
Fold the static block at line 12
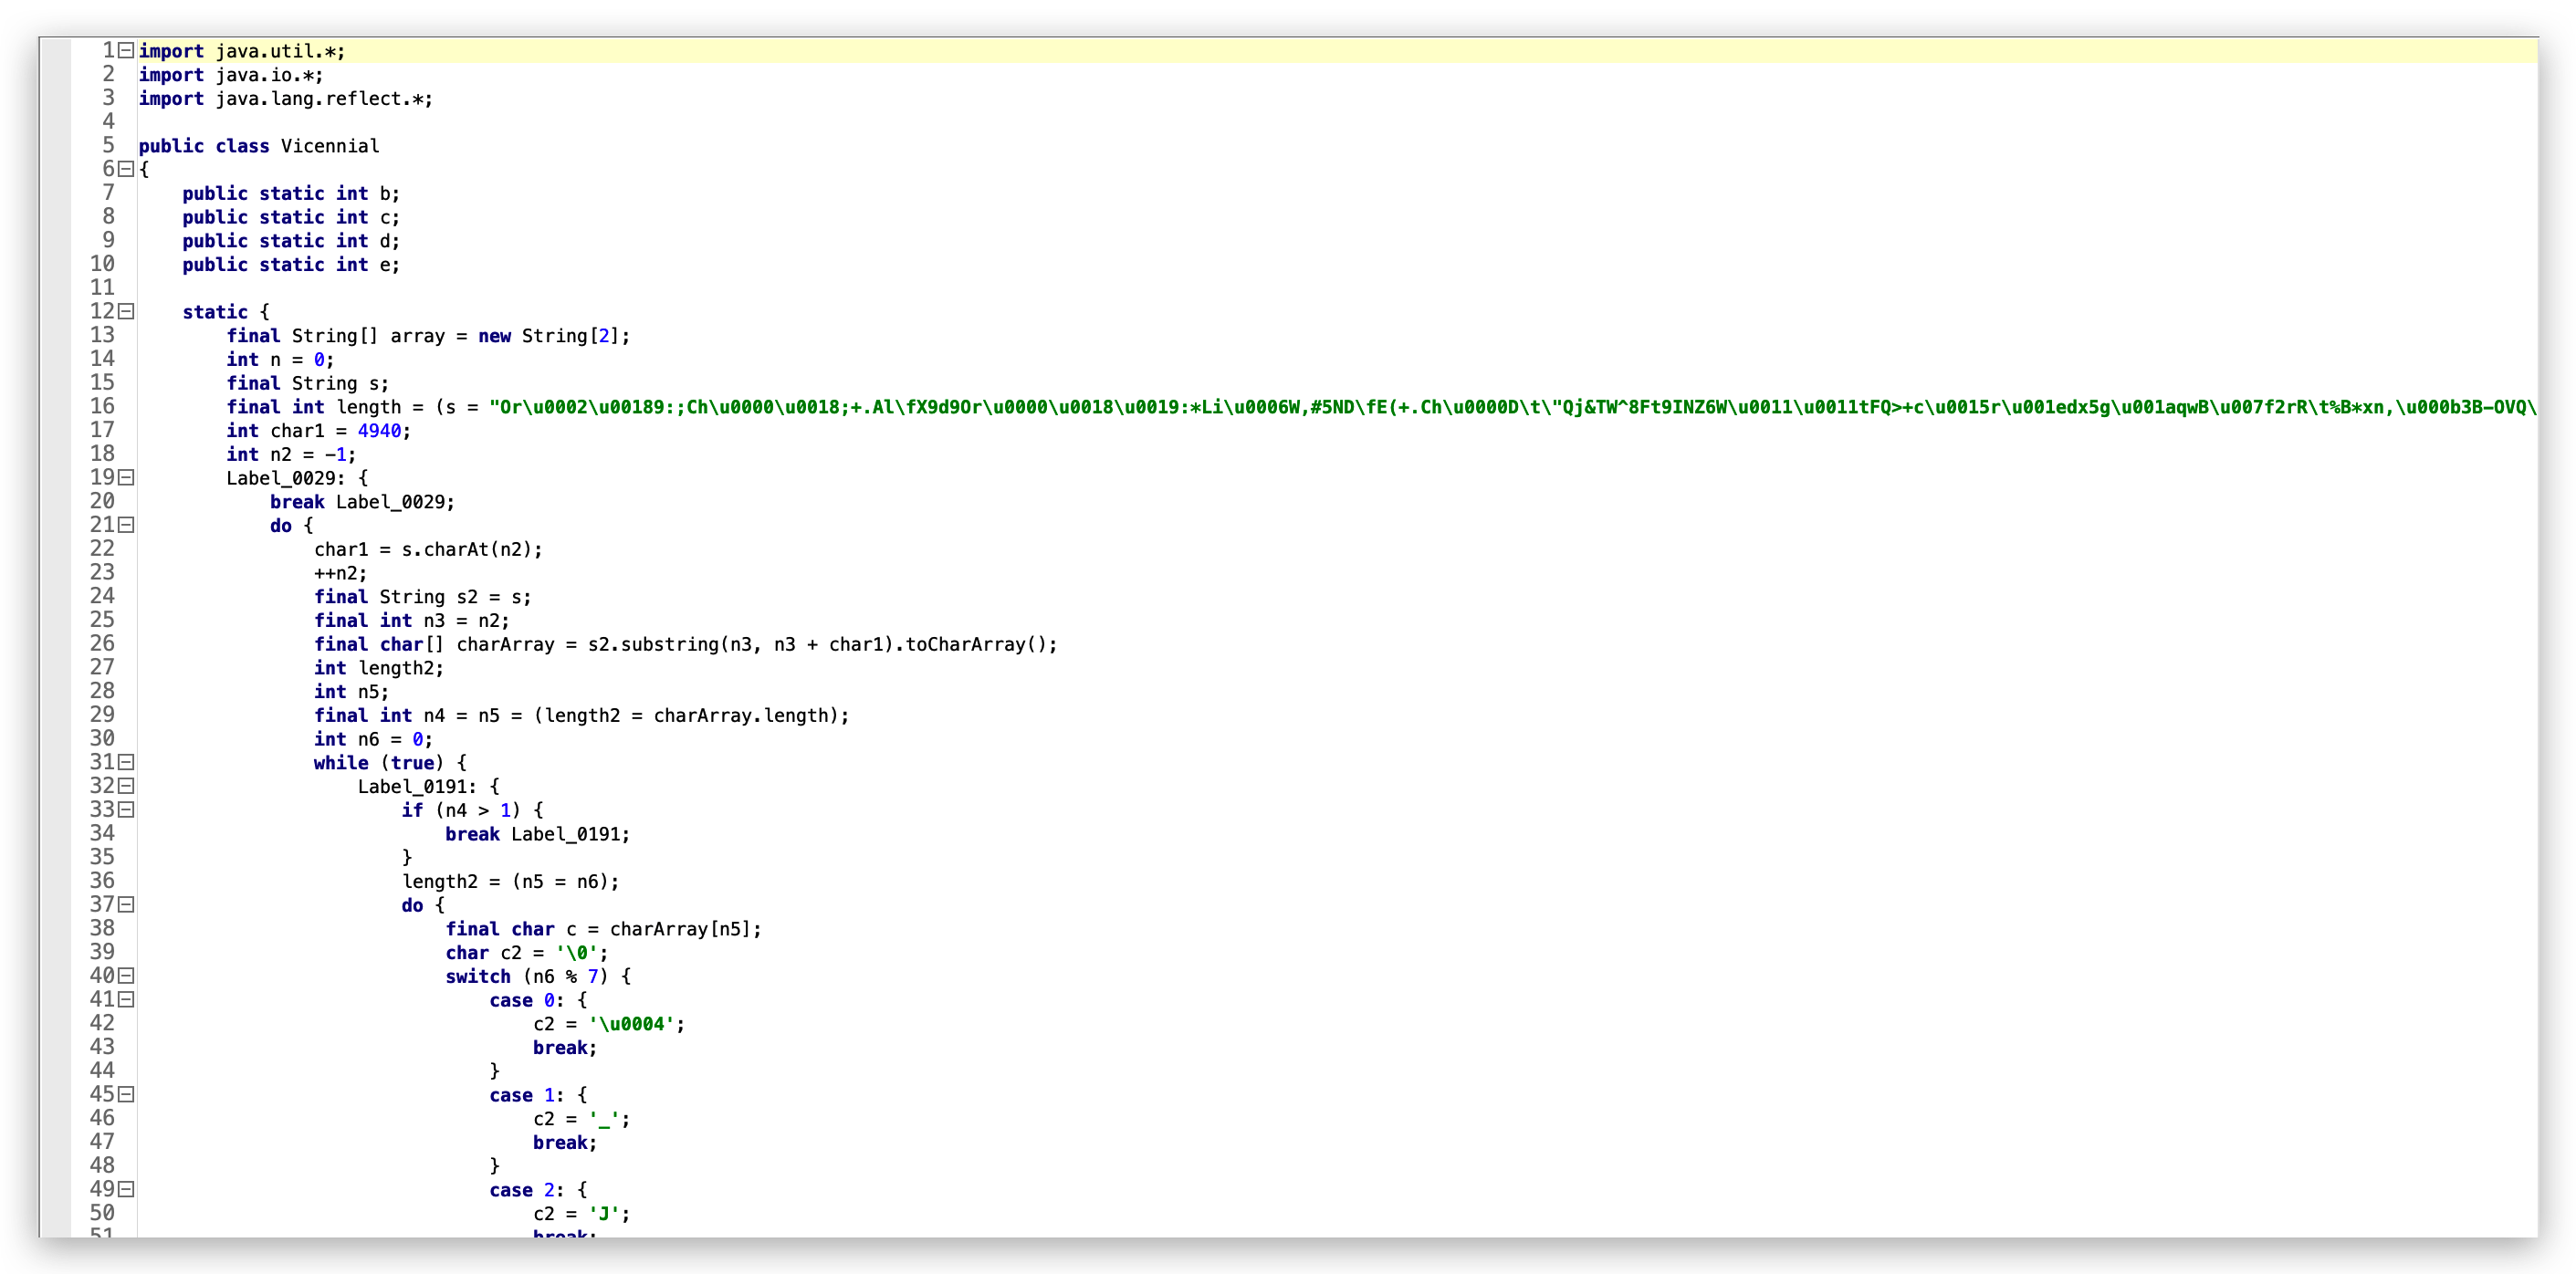pos(126,311)
